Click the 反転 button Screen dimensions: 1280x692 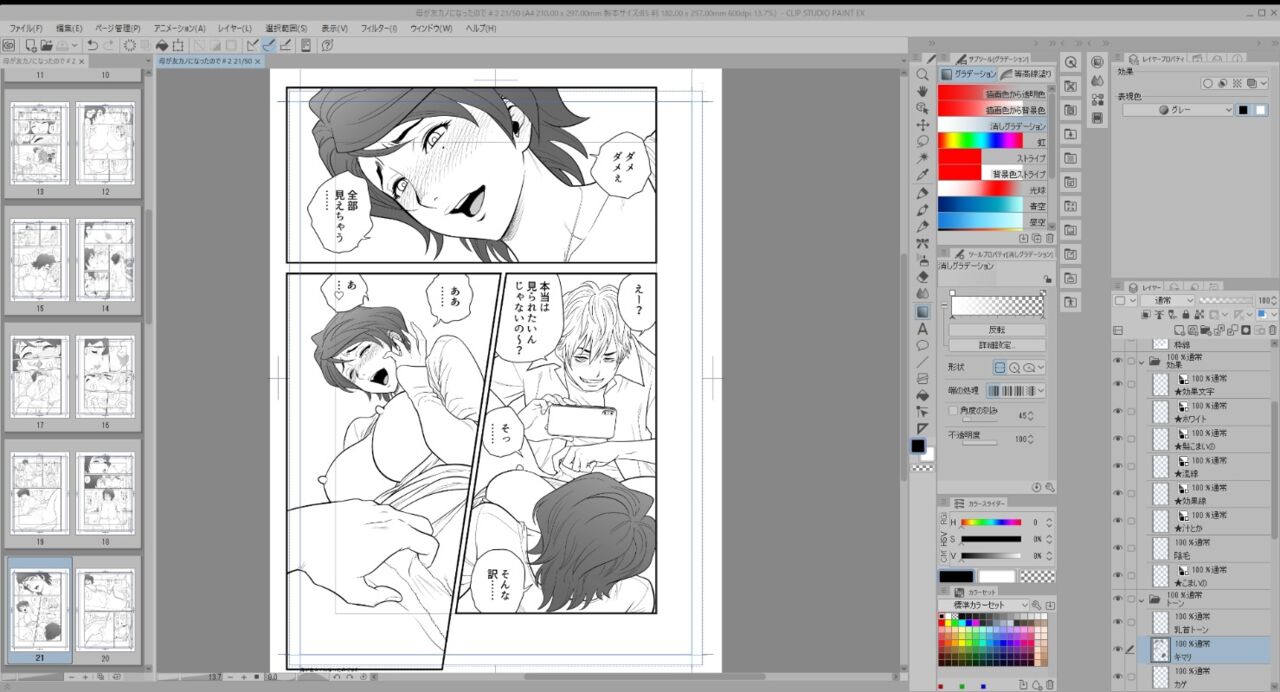(x=997, y=330)
